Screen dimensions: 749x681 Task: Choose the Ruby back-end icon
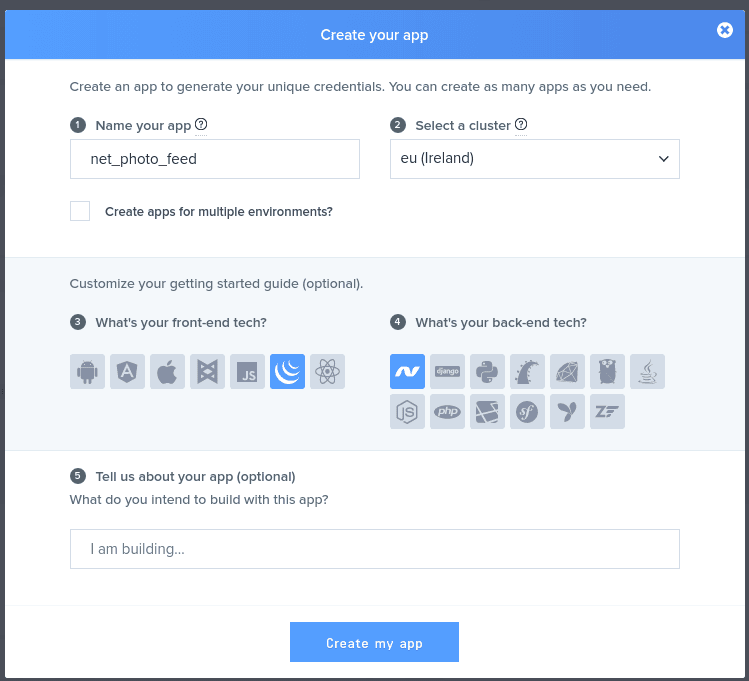(x=567, y=372)
